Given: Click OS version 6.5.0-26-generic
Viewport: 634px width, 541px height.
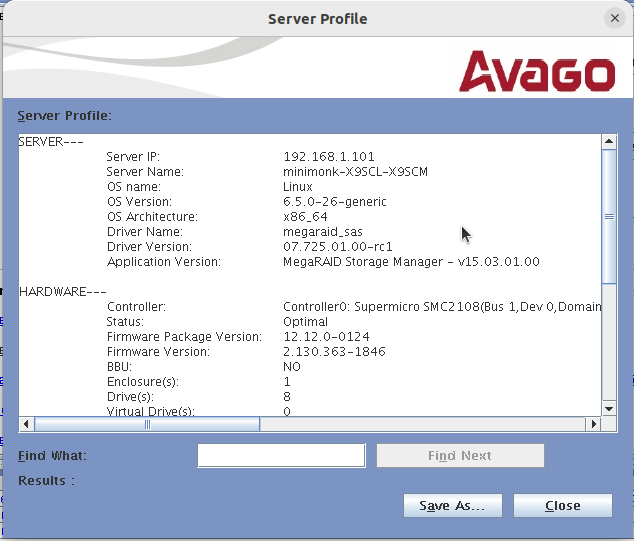Looking at the screenshot, I should [335, 202].
